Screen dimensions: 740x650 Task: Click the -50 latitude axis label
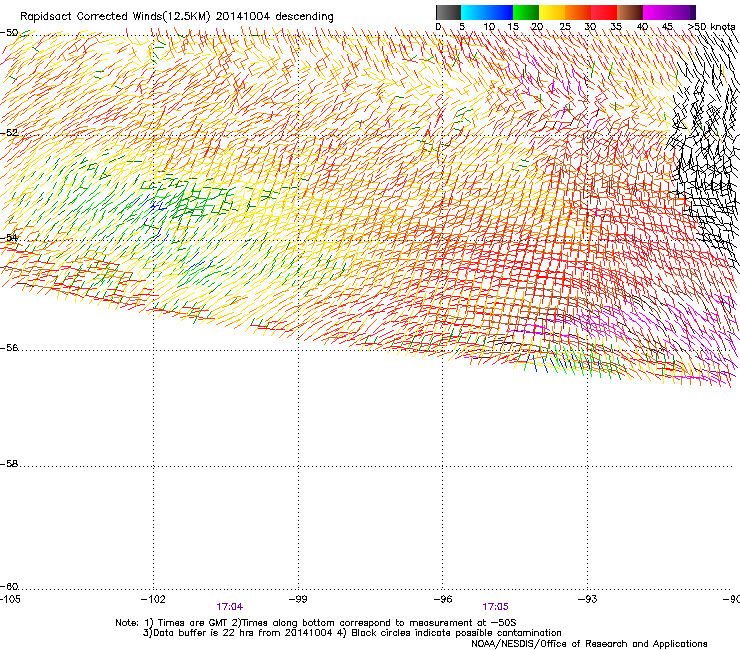click(9, 33)
